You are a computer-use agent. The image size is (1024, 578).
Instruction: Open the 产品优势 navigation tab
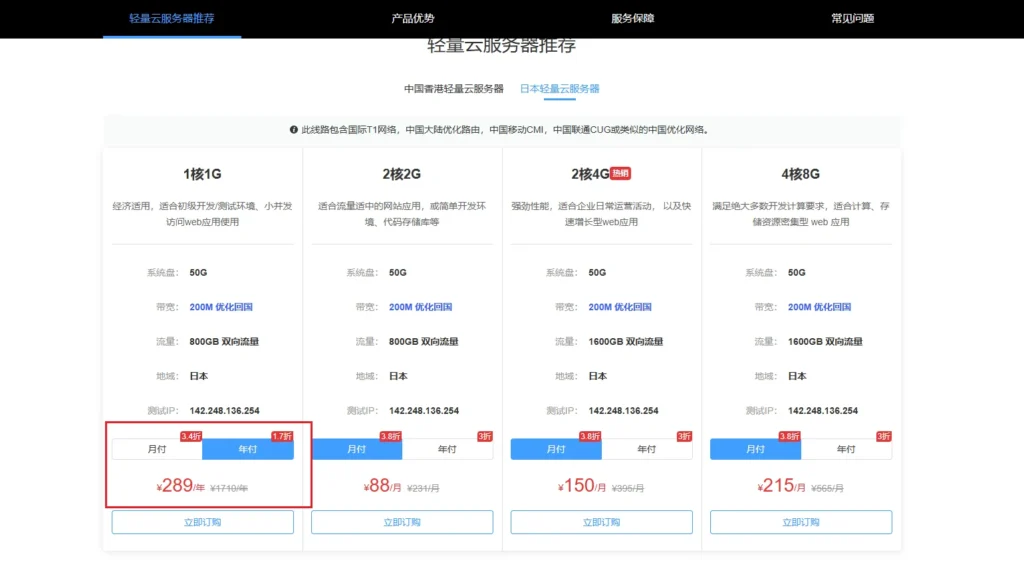[413, 18]
